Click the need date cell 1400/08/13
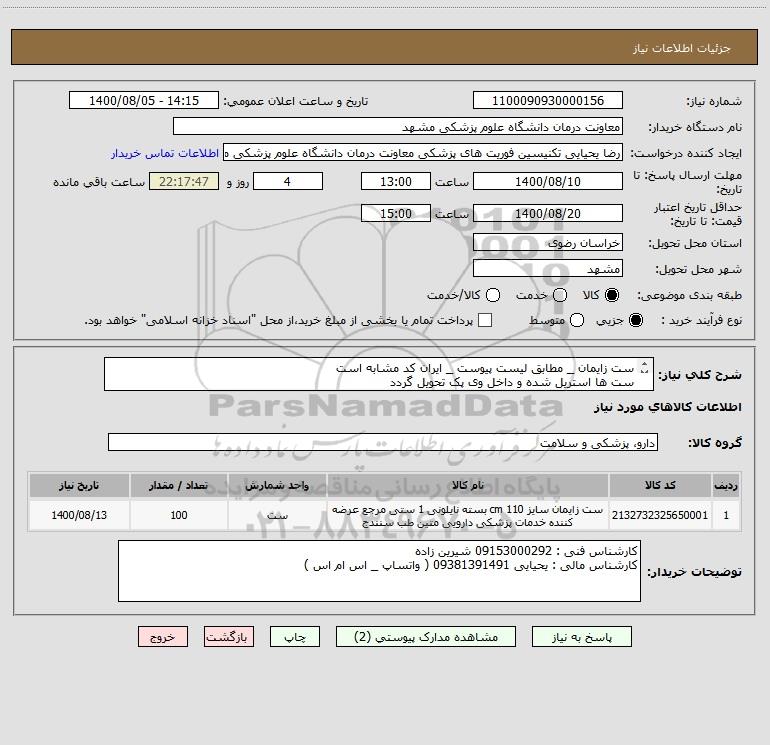This screenshot has height=745, width=770. pyautogui.click(x=79, y=515)
